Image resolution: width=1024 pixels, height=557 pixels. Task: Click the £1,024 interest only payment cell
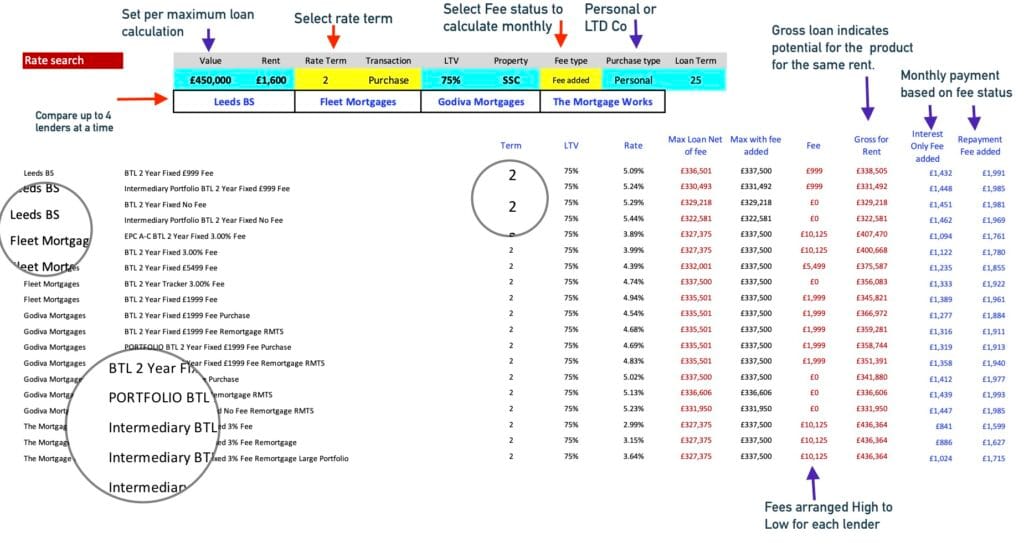click(940, 459)
